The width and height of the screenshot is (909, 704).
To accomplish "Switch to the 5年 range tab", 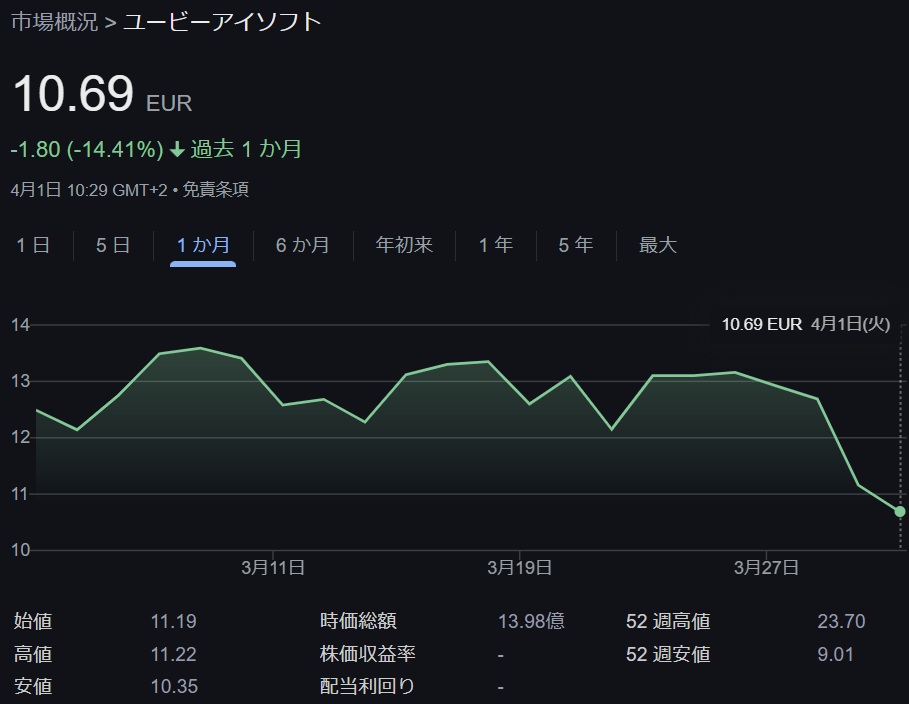I will coord(576,245).
